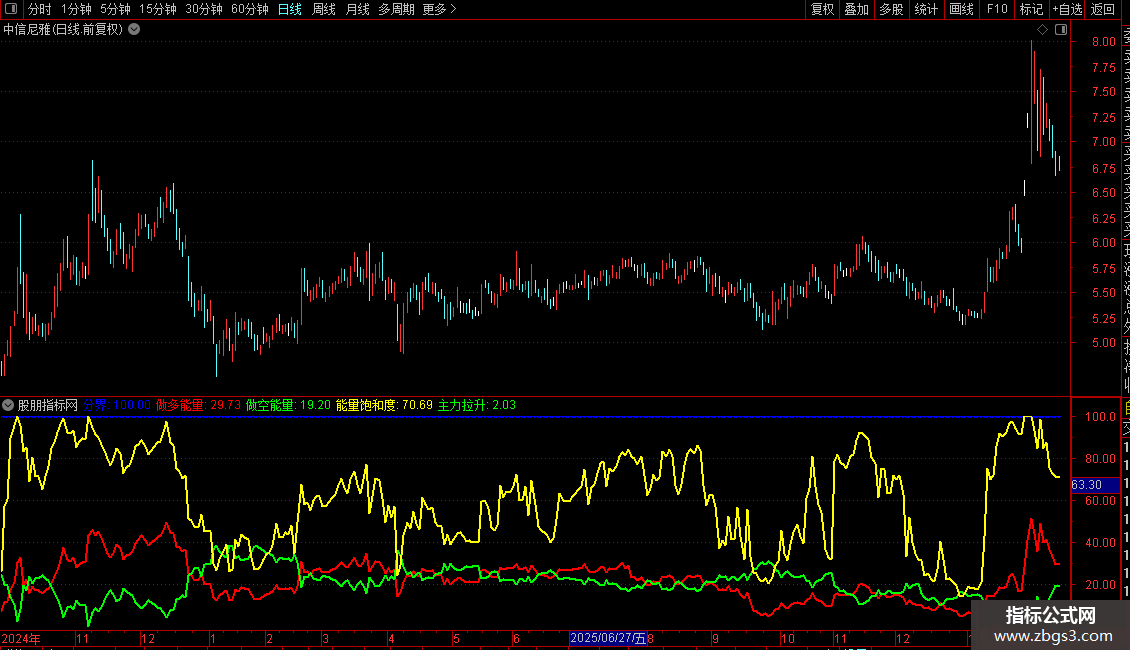The width and height of the screenshot is (1130, 650).
Task: Open dropdown beside 股朋指标网 indicator name
Action: [x=8, y=405]
